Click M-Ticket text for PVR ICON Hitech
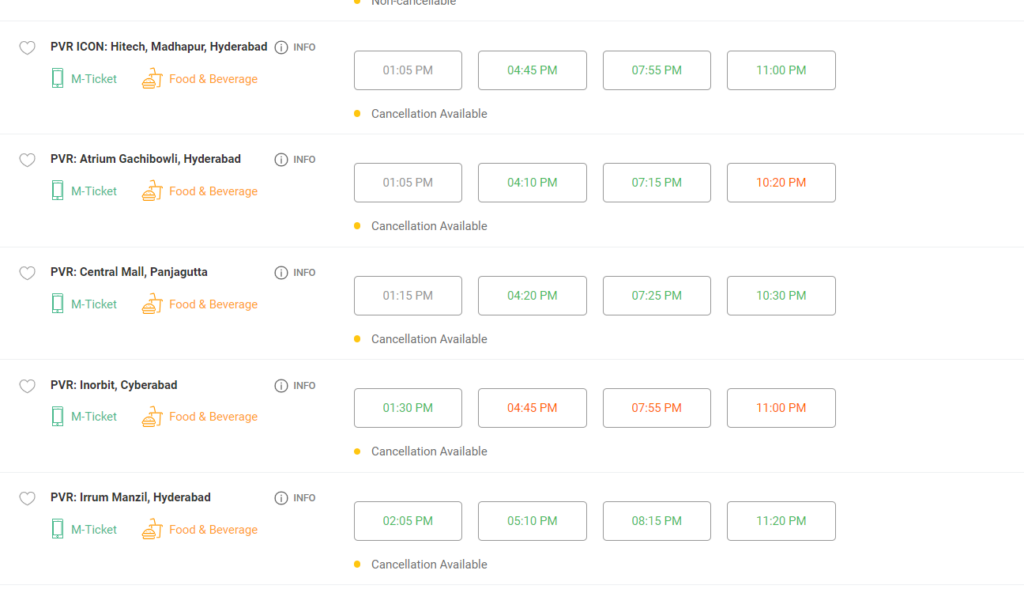The height and width of the screenshot is (593, 1024). click(x=94, y=78)
